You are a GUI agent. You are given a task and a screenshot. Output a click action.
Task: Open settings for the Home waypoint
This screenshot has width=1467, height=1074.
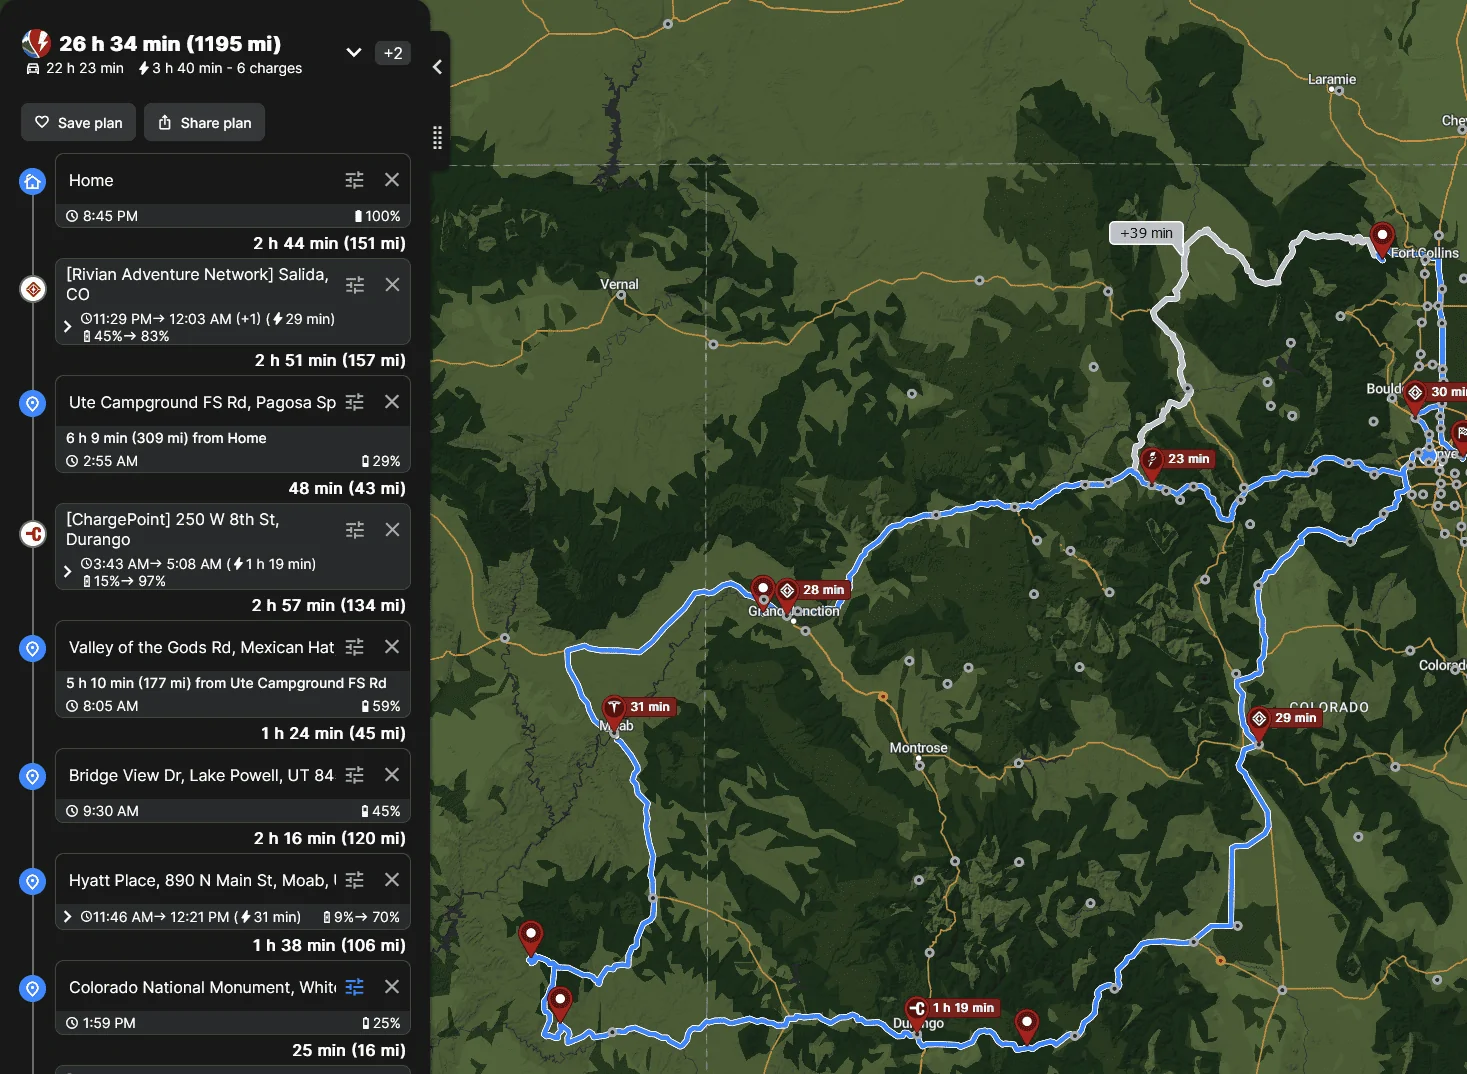(x=355, y=180)
